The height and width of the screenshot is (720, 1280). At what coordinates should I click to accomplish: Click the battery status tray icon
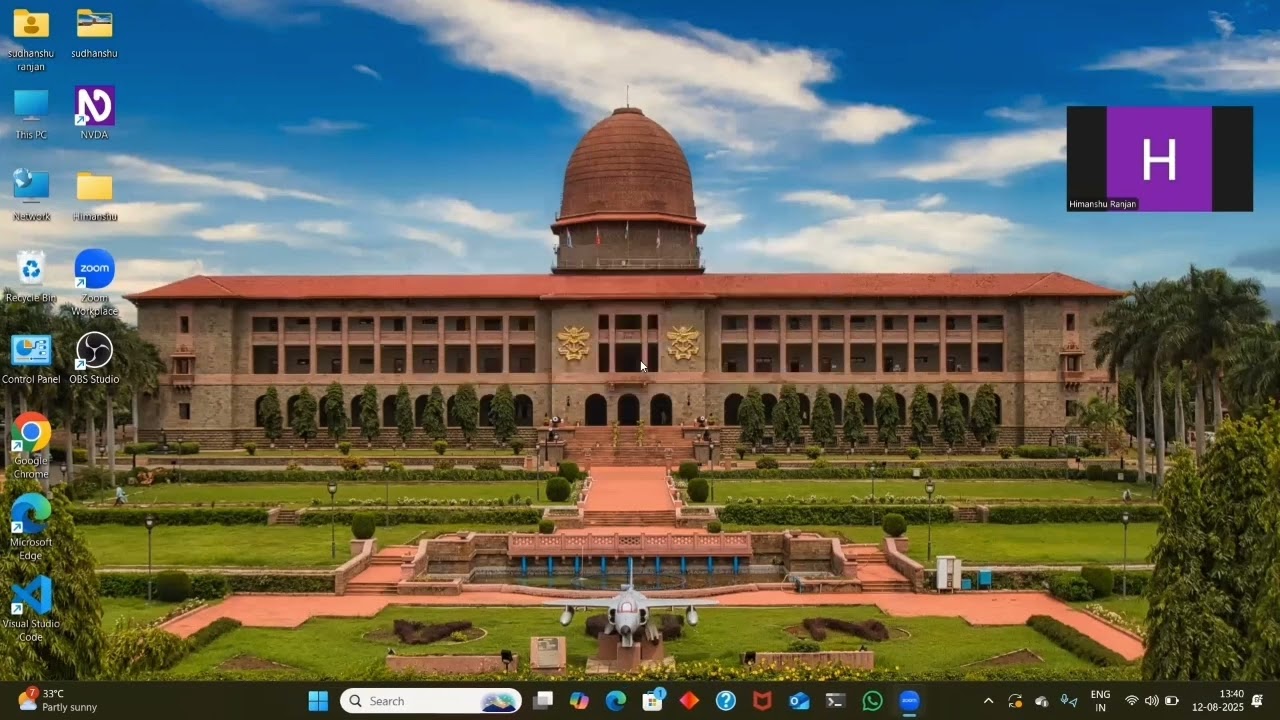pos(1171,701)
